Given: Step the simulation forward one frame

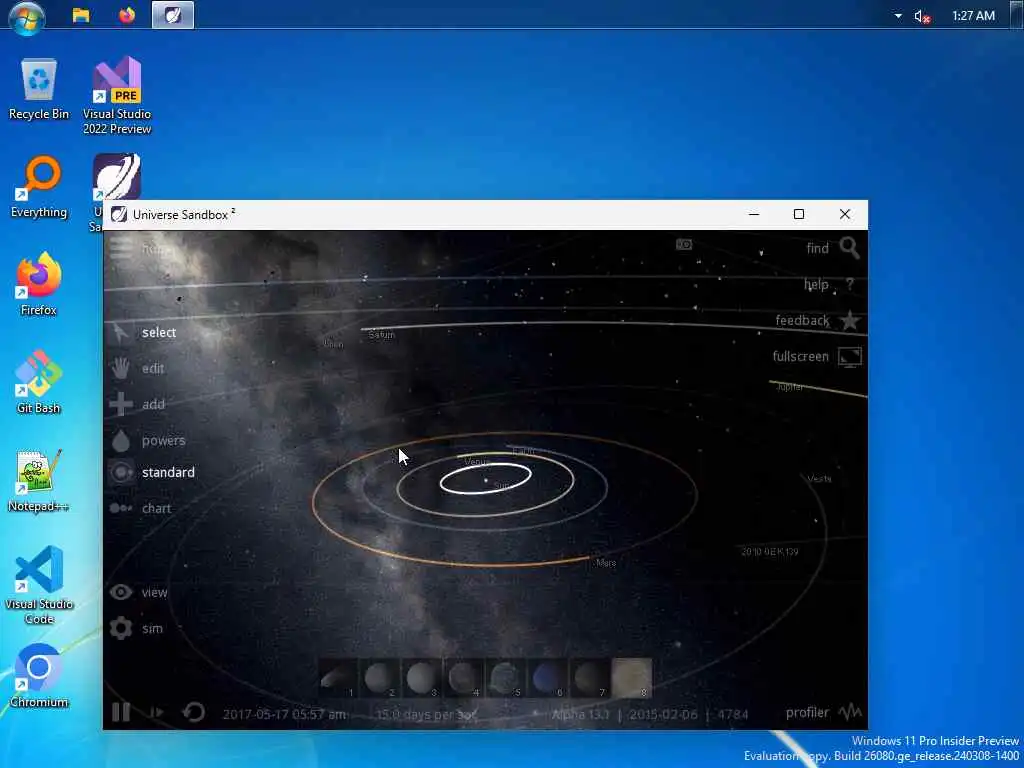Looking at the screenshot, I should point(157,712).
